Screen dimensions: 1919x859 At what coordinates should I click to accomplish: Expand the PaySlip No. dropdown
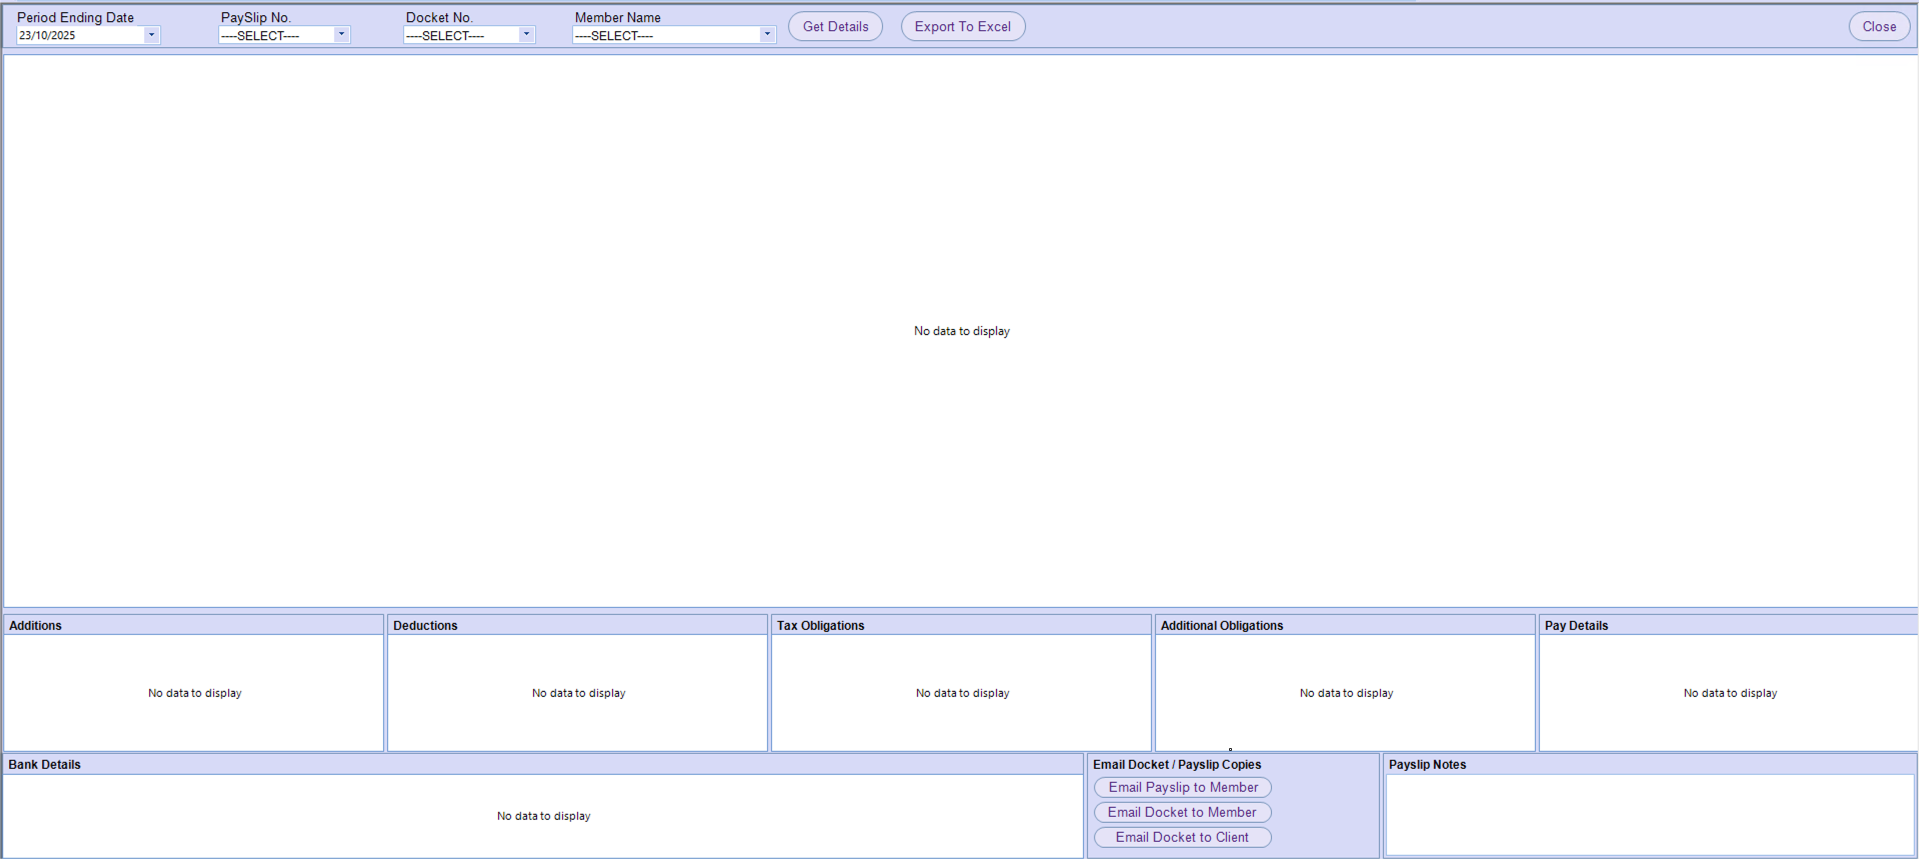point(341,35)
